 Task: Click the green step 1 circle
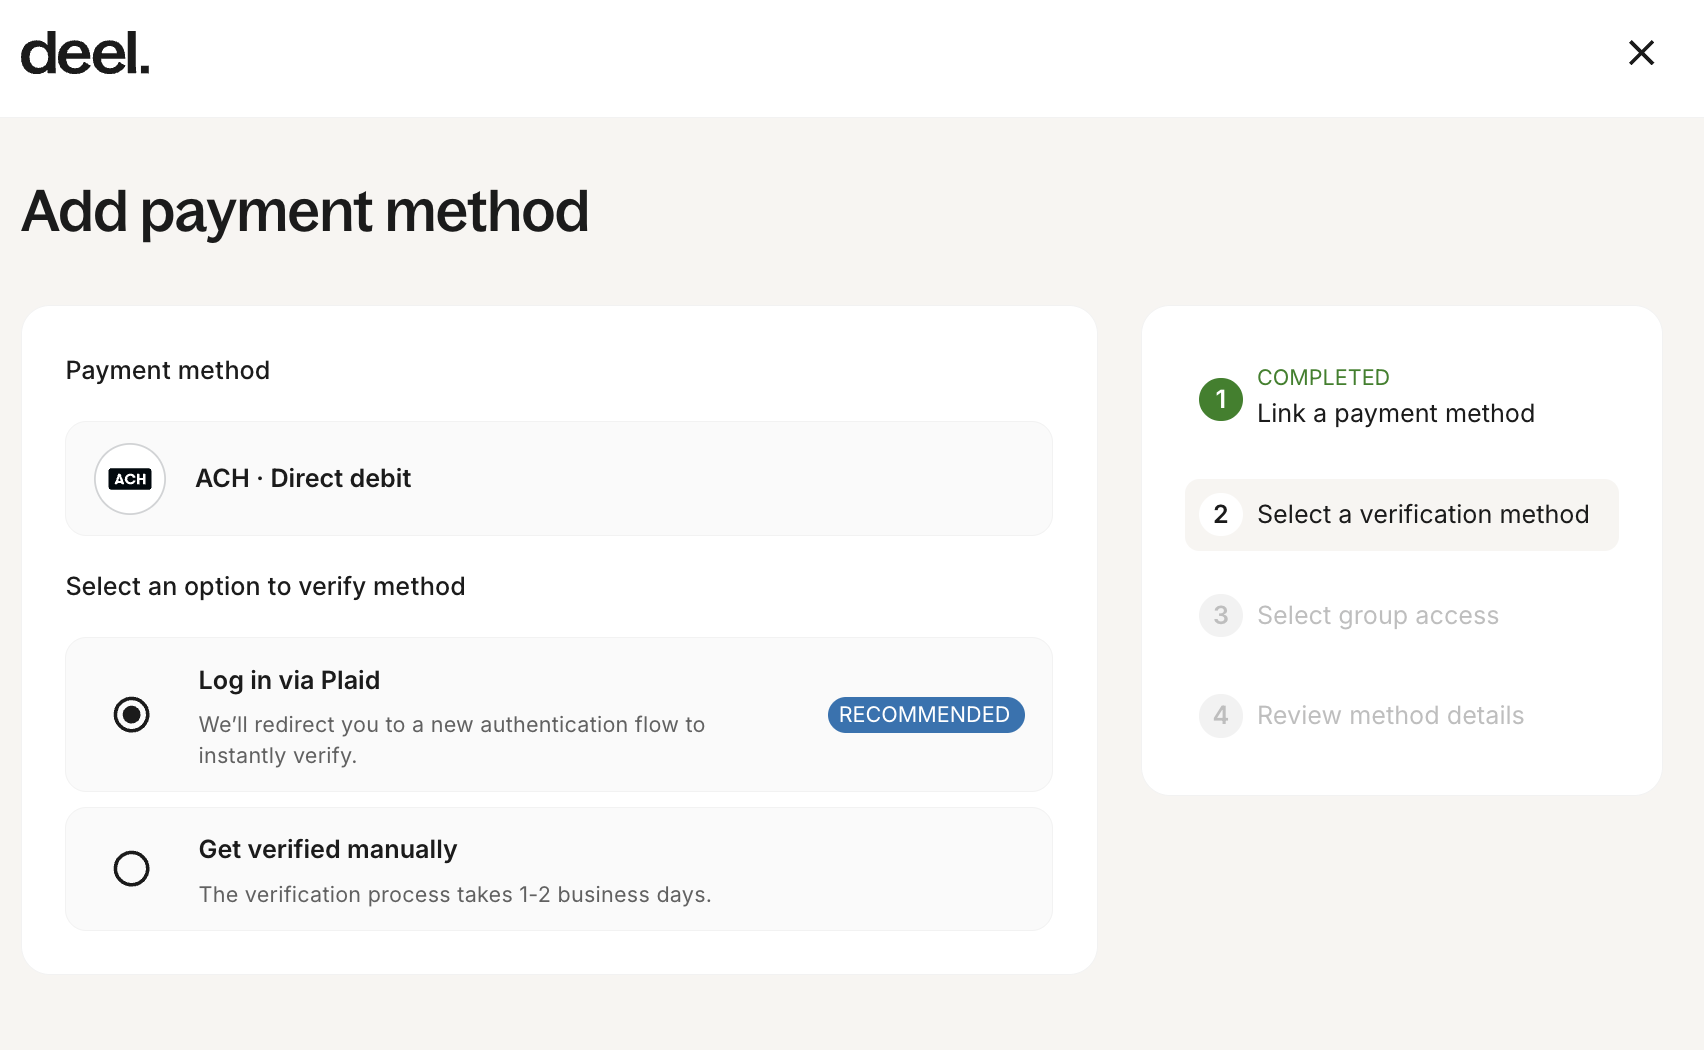pos(1220,399)
